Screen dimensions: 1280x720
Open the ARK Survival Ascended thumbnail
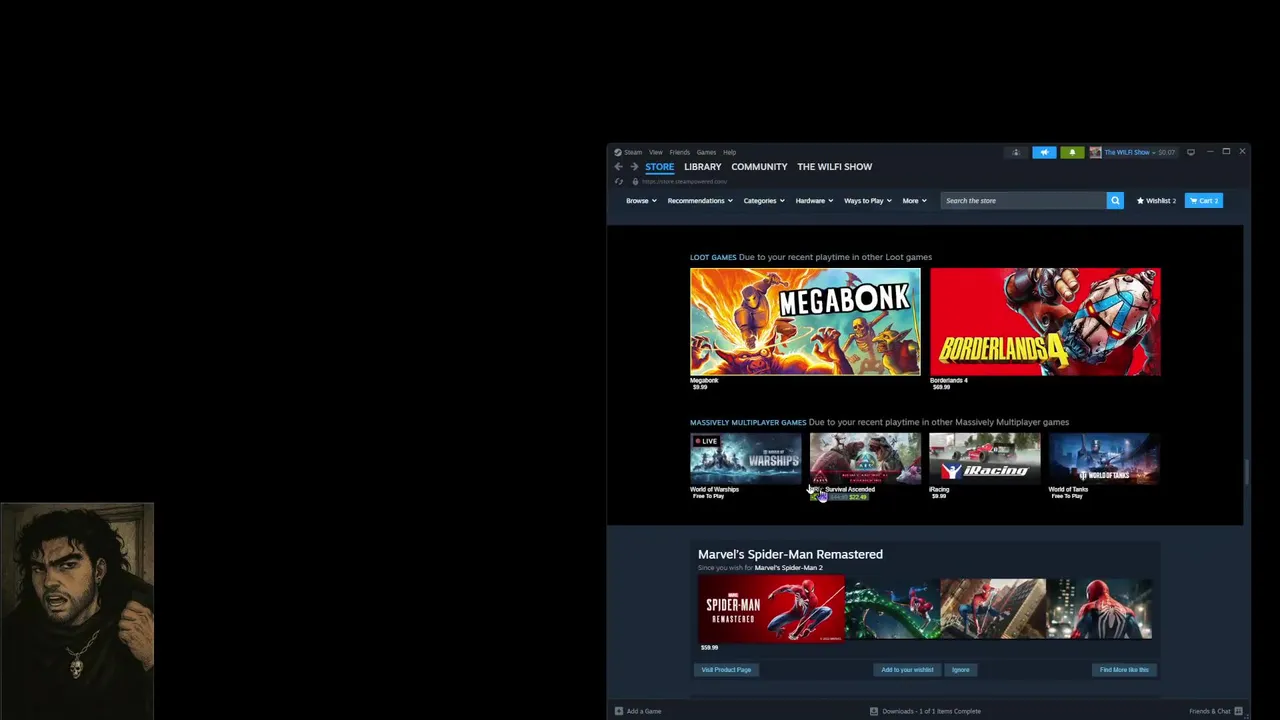865,459
